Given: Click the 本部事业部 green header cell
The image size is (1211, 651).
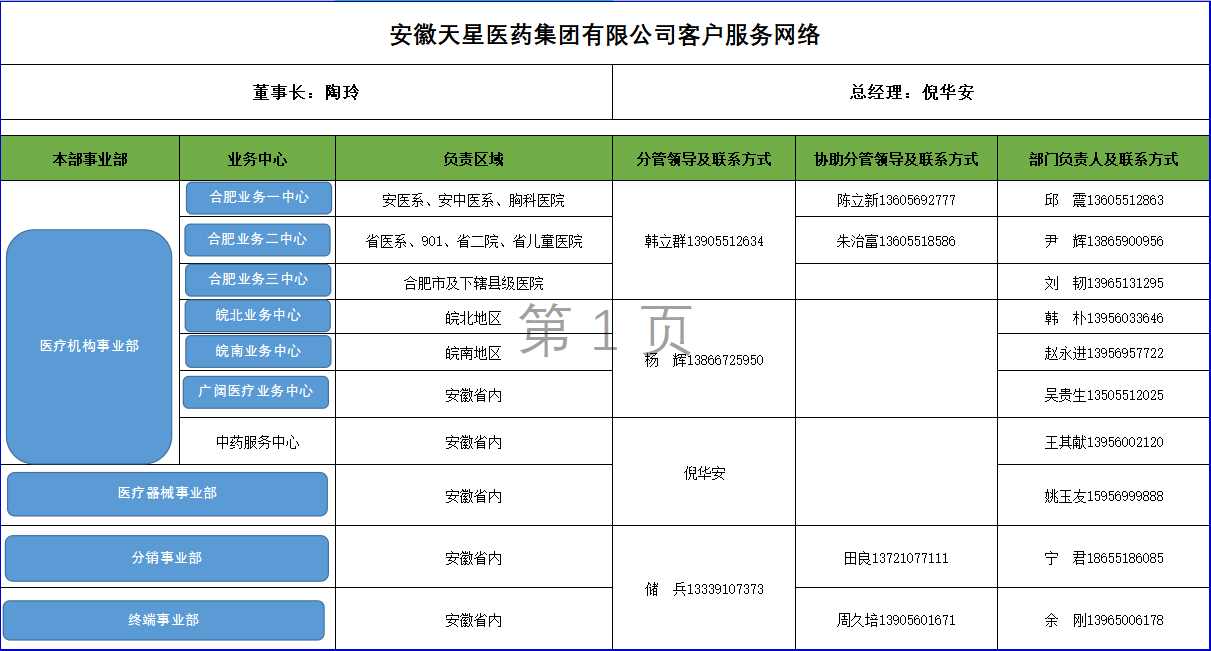Looking at the screenshot, I should pos(90,159).
